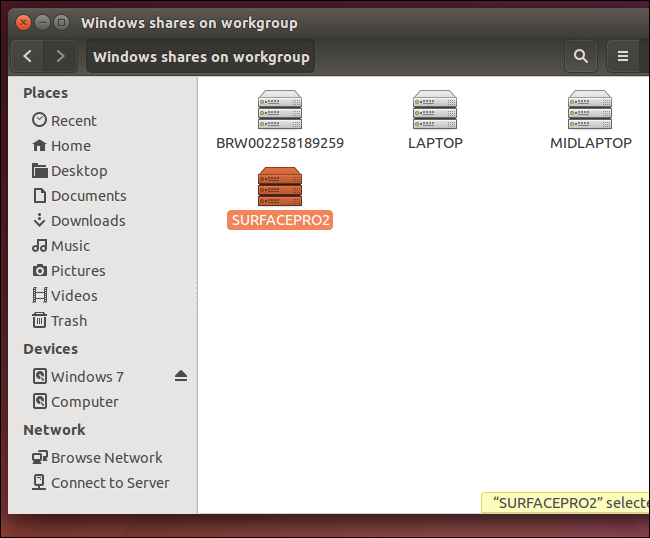Click Connect to Server
Image resolution: width=650 pixels, height=538 pixels.
(x=110, y=483)
